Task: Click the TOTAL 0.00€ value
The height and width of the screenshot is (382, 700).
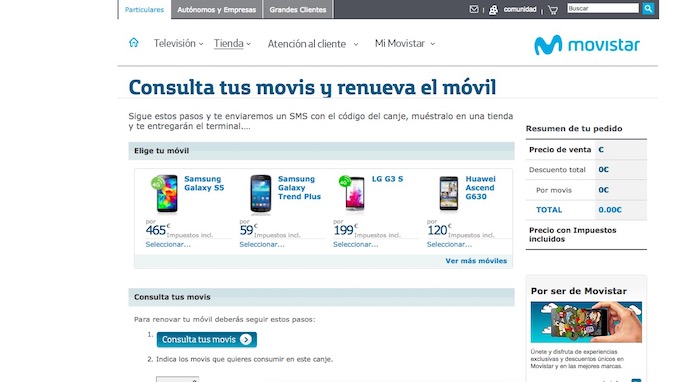Action: (x=610, y=210)
